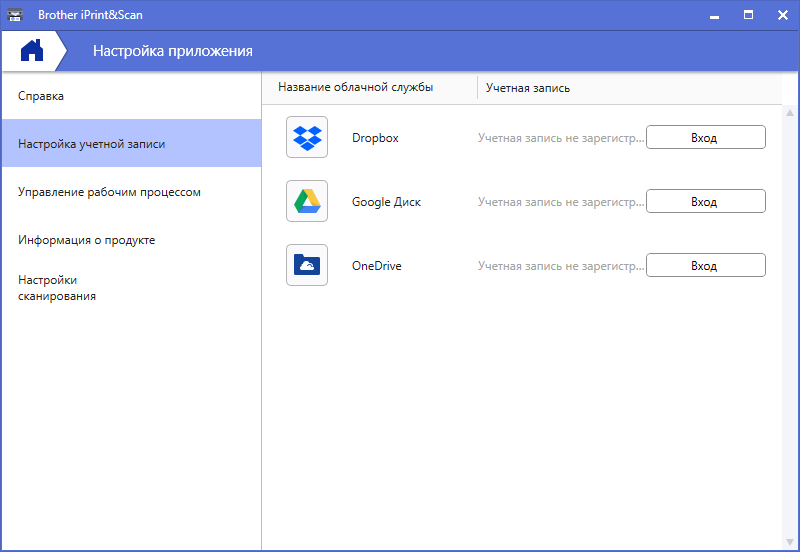The height and width of the screenshot is (552, 800).
Task: Click the Dropbox service icon
Action: point(307,138)
